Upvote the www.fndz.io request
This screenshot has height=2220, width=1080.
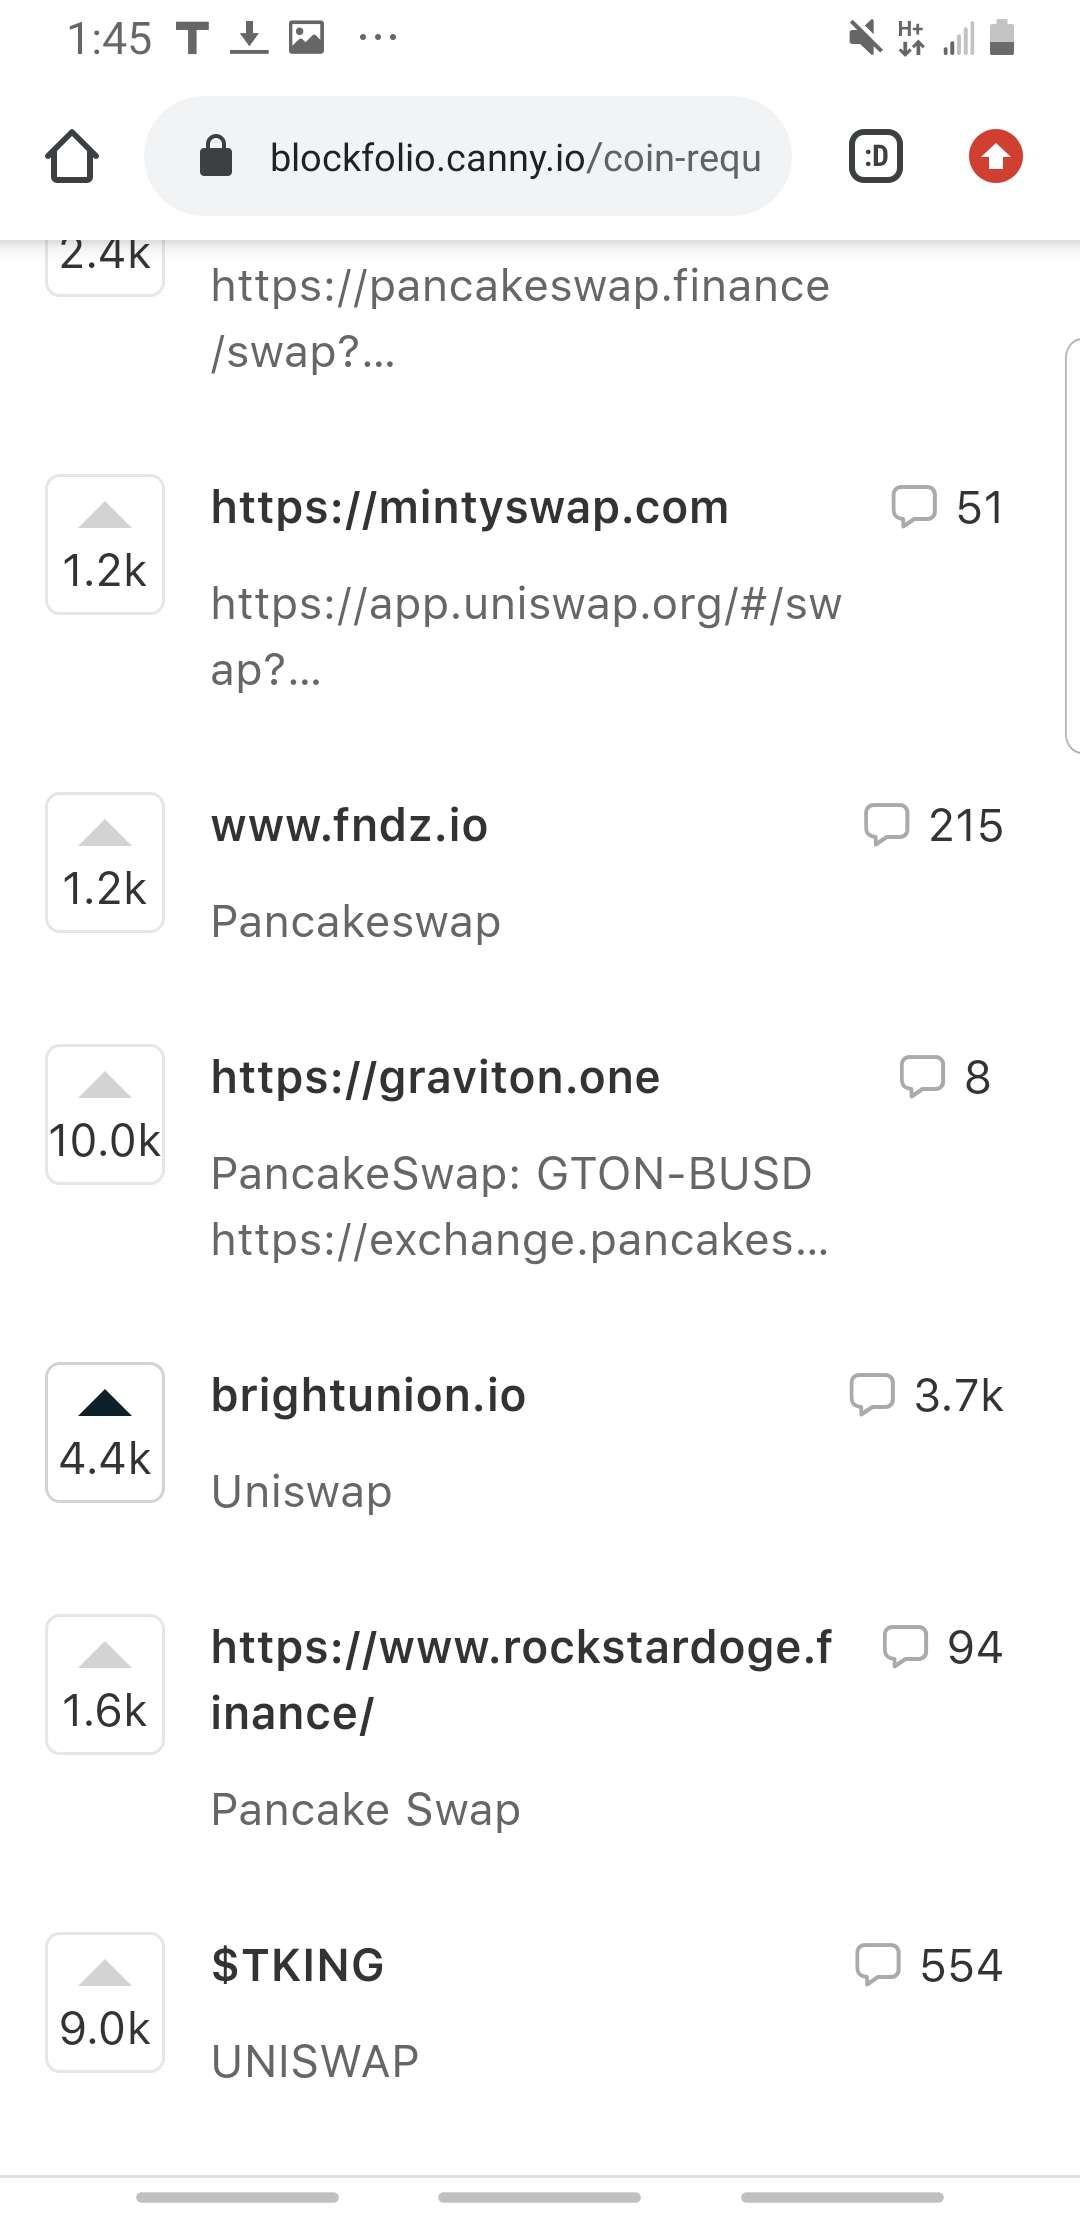pyautogui.click(x=105, y=863)
